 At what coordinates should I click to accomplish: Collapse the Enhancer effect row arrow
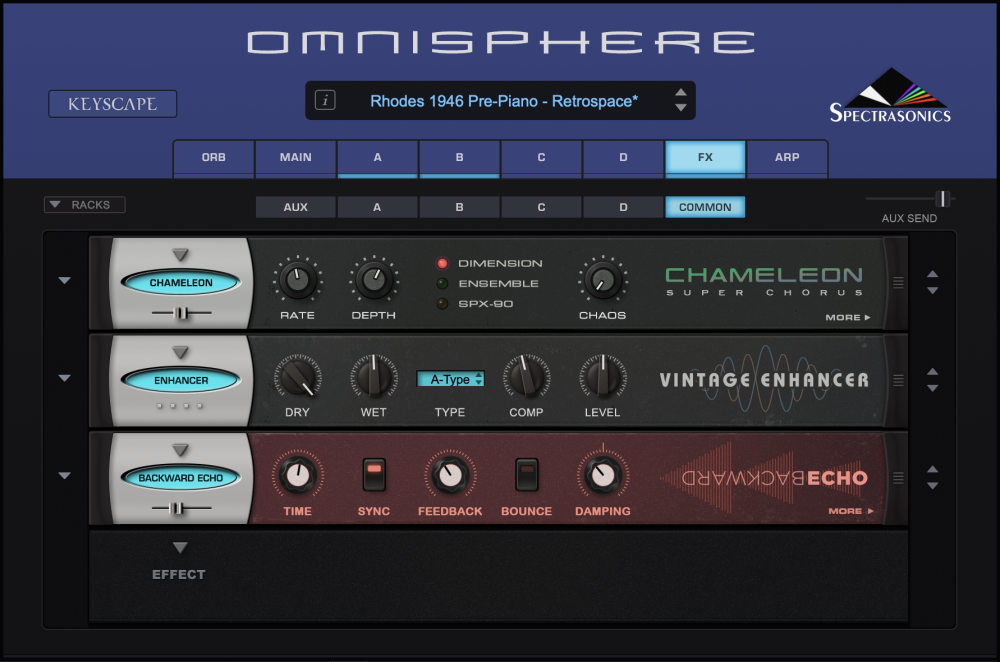point(64,378)
